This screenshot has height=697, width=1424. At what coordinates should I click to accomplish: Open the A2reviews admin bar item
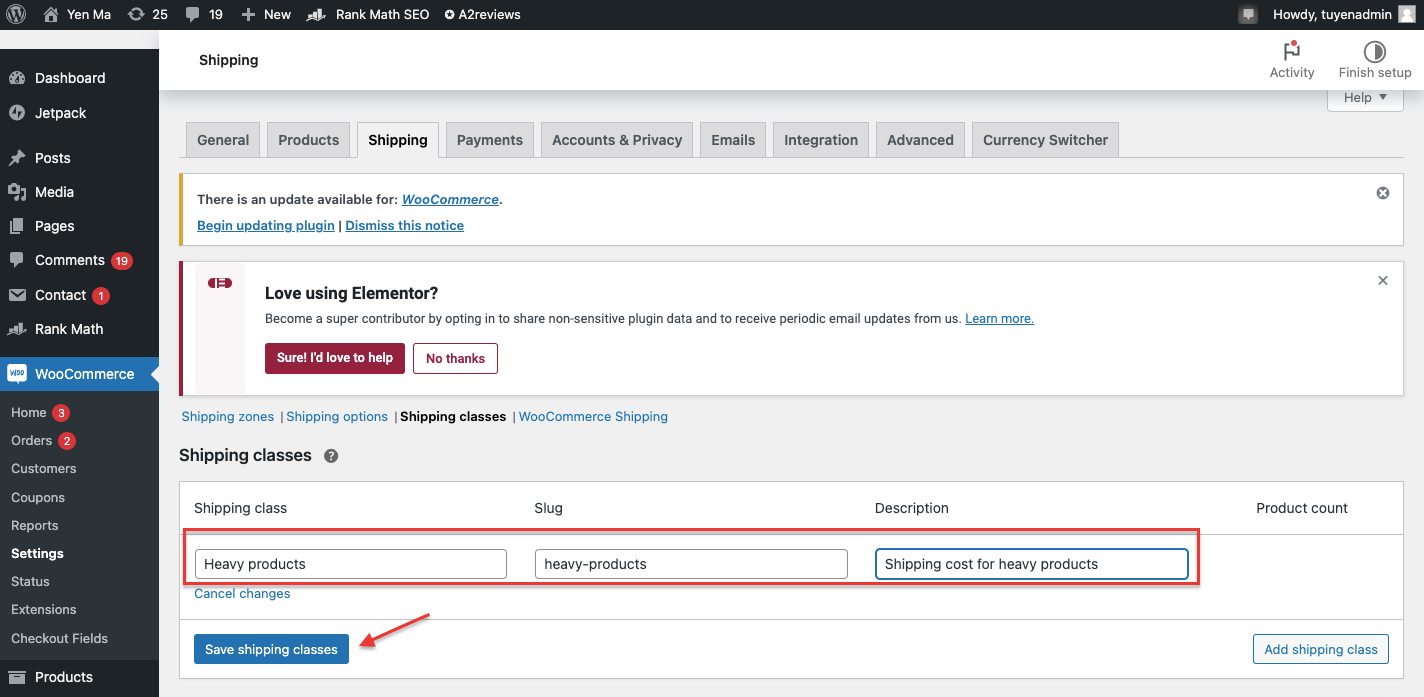tap(482, 14)
